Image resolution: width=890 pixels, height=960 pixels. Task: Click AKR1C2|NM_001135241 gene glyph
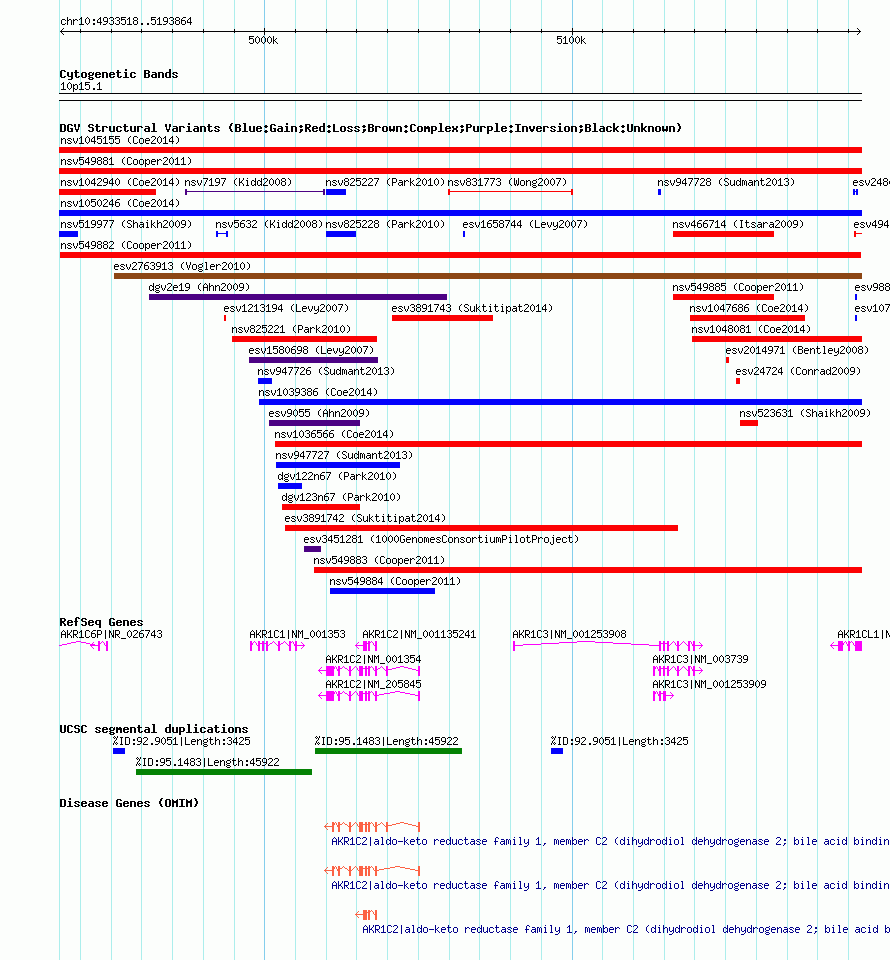pyautogui.click(x=366, y=646)
